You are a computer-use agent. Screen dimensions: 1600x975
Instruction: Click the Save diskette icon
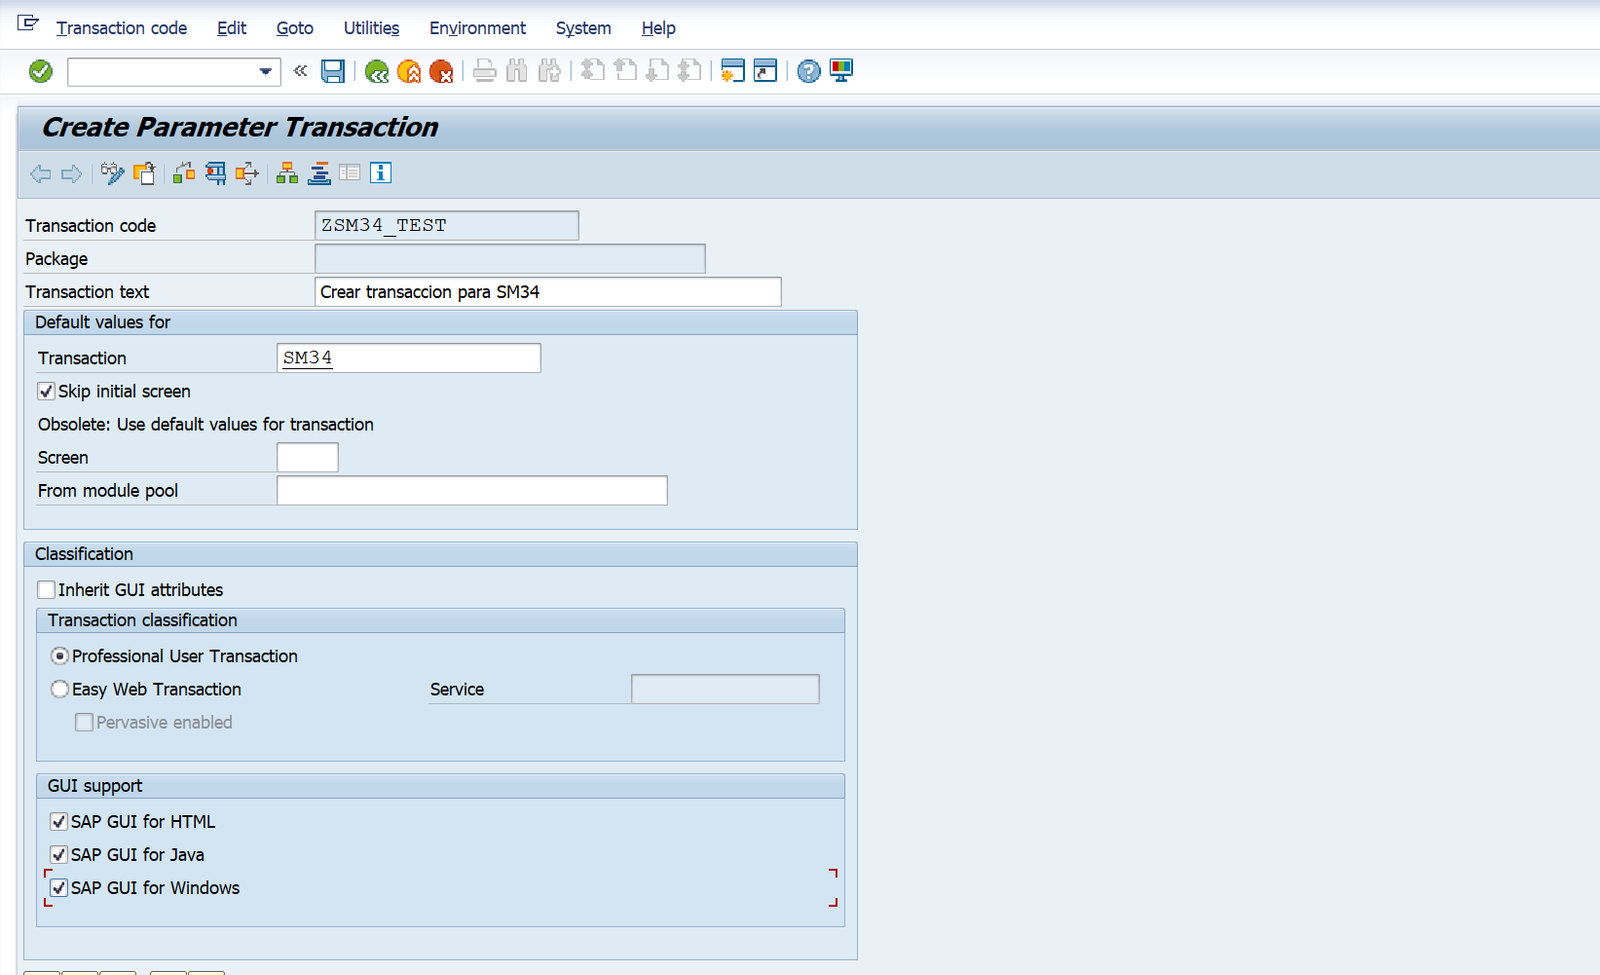[333, 71]
